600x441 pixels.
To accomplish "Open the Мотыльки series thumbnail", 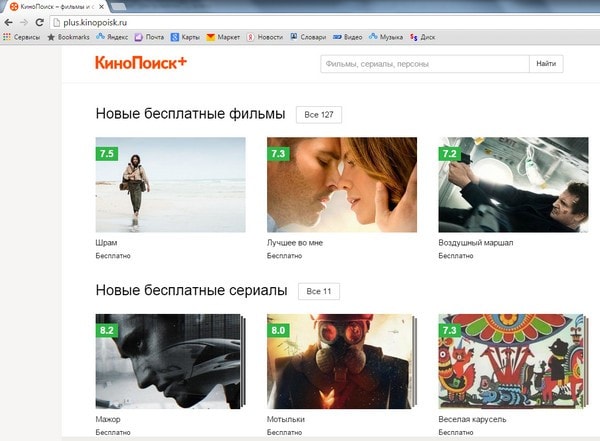I will (x=341, y=361).
